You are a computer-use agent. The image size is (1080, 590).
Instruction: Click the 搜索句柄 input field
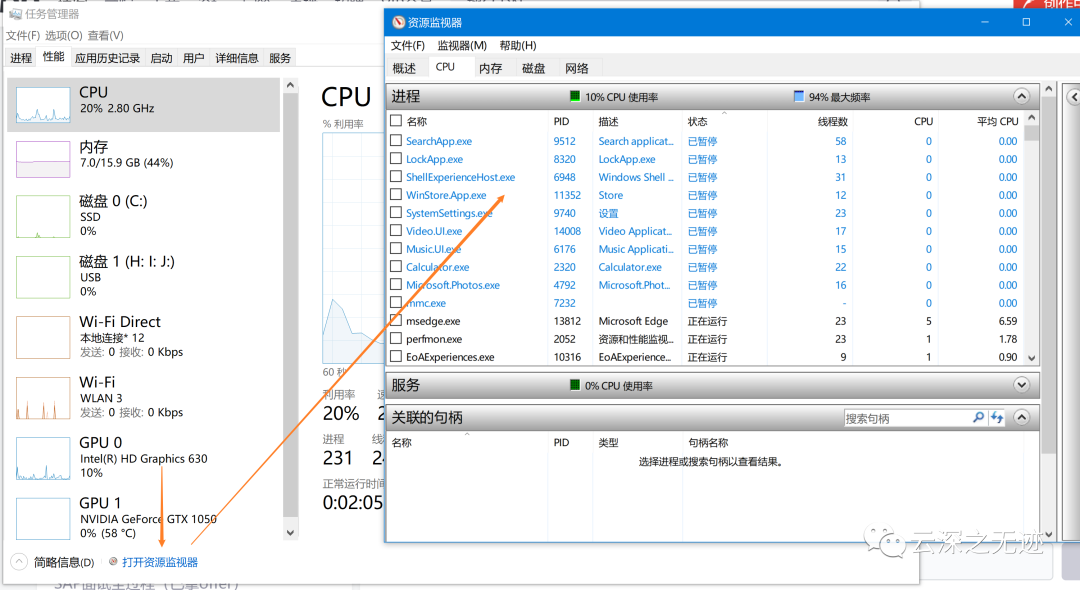pyautogui.click(x=910, y=417)
